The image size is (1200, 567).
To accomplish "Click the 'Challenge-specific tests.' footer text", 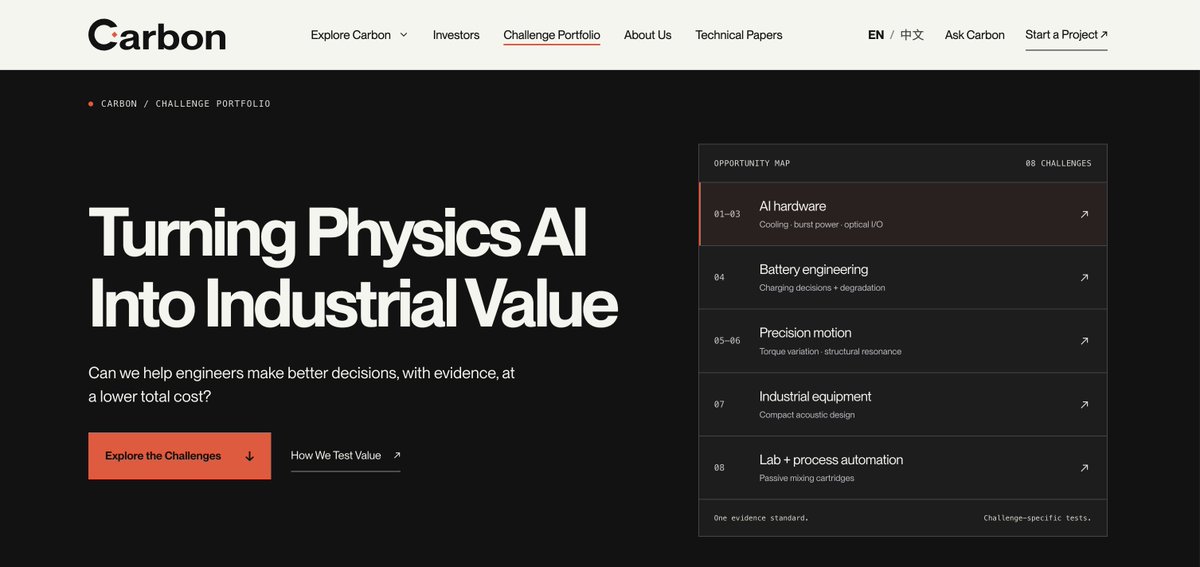I will [1037, 518].
